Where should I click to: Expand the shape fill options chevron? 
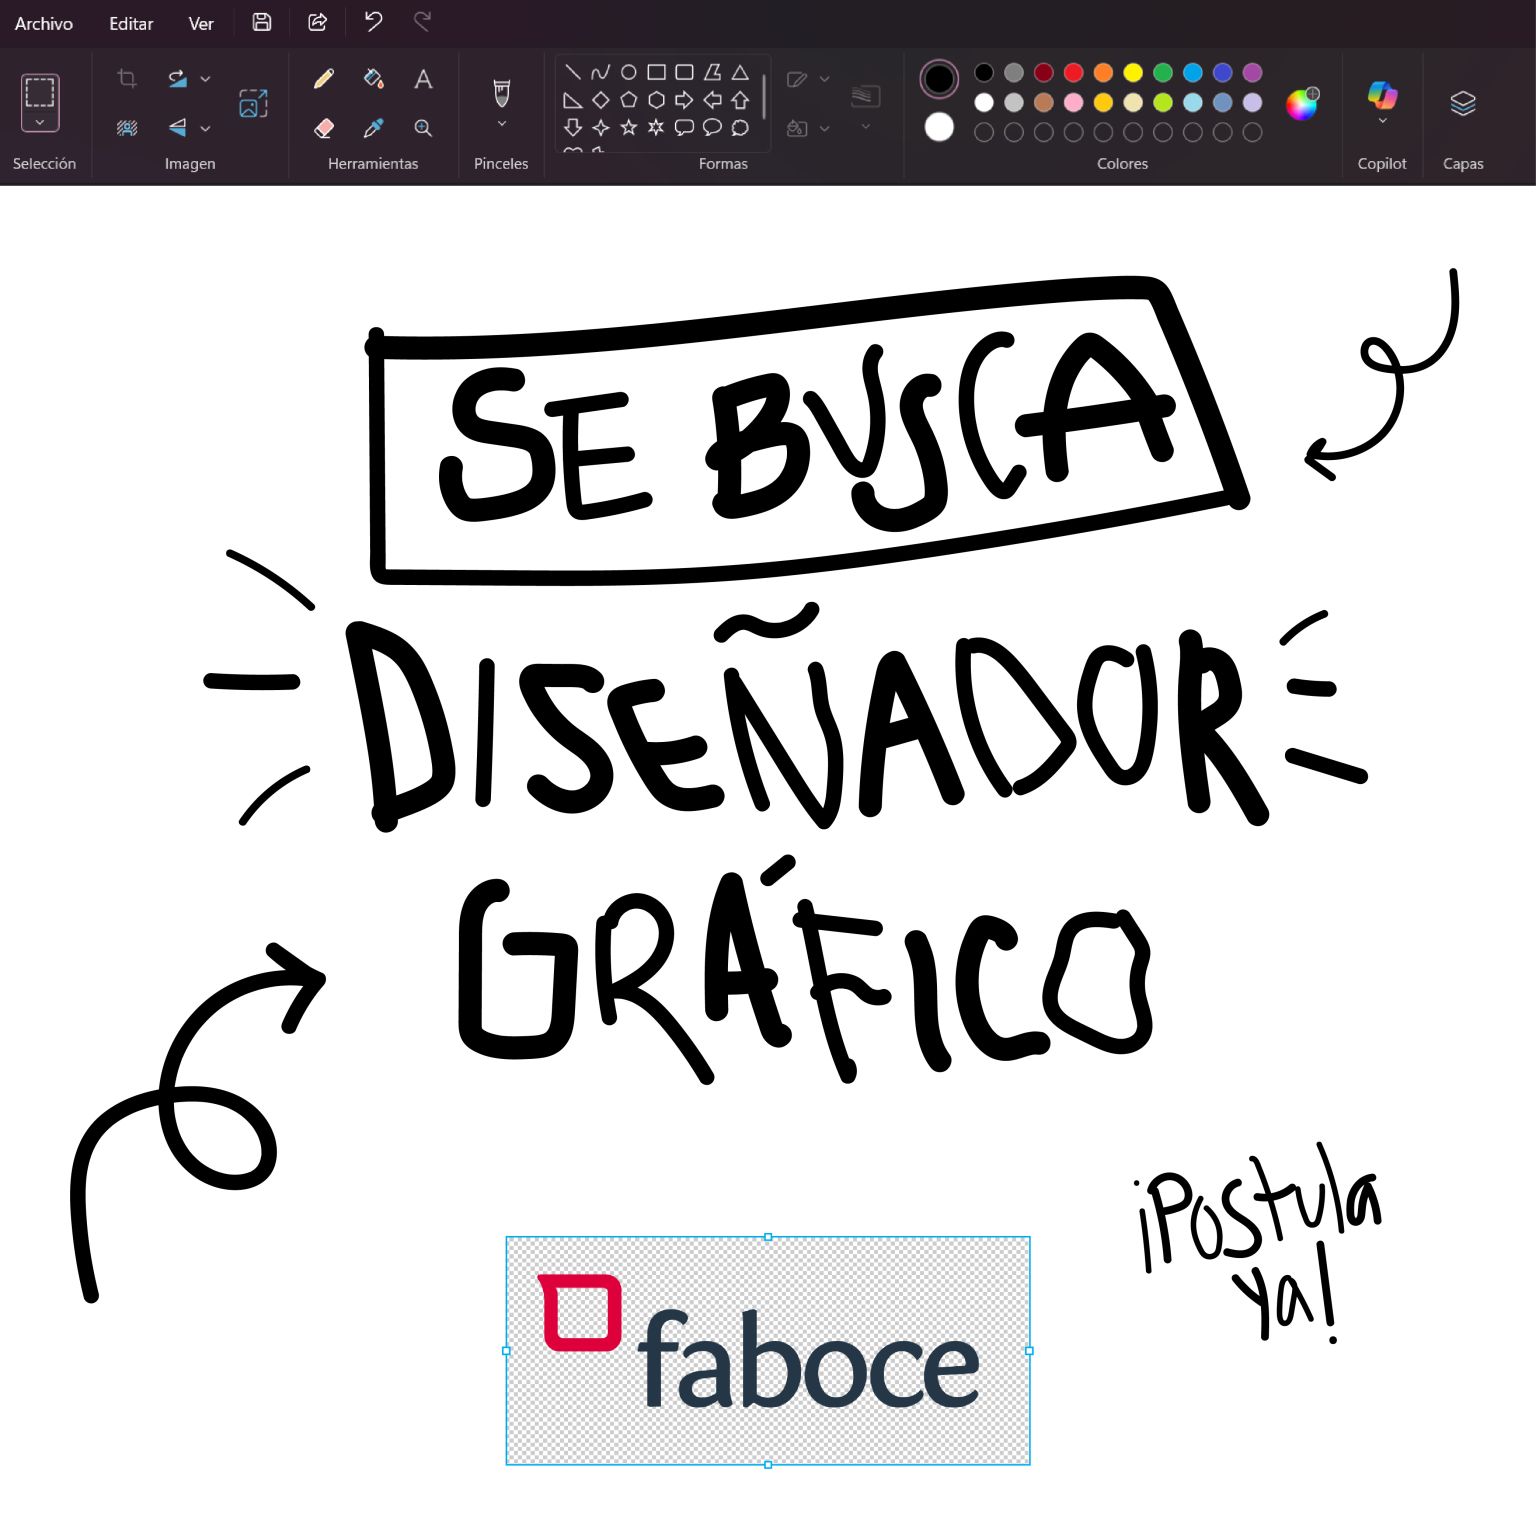coord(824,128)
